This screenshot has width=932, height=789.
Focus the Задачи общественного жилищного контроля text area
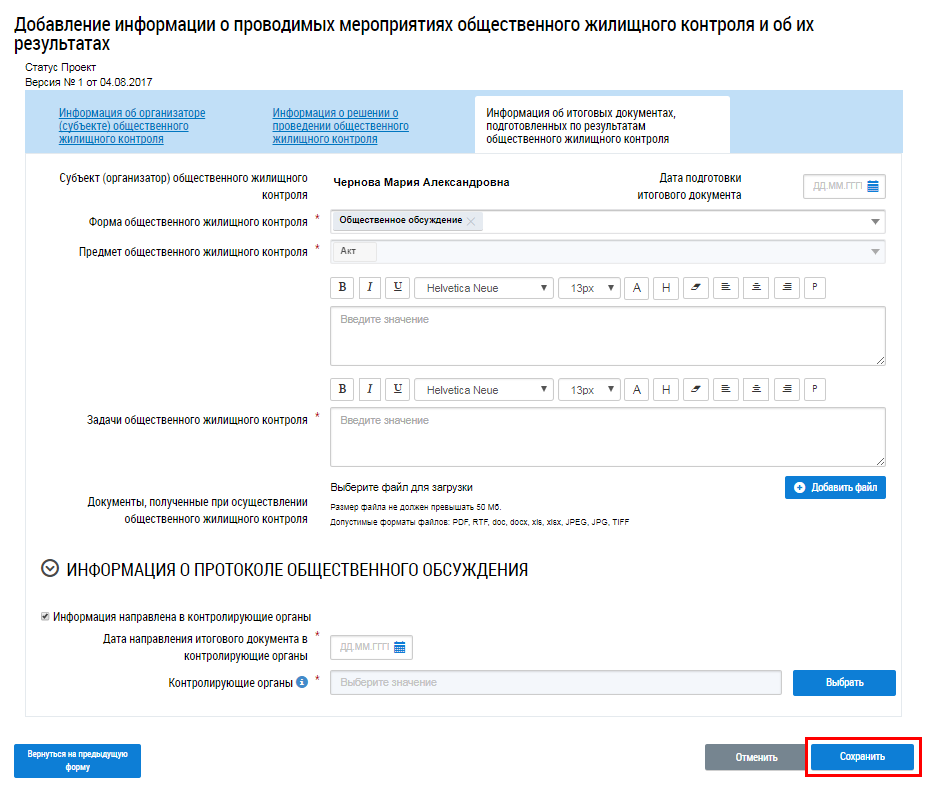tap(607, 437)
